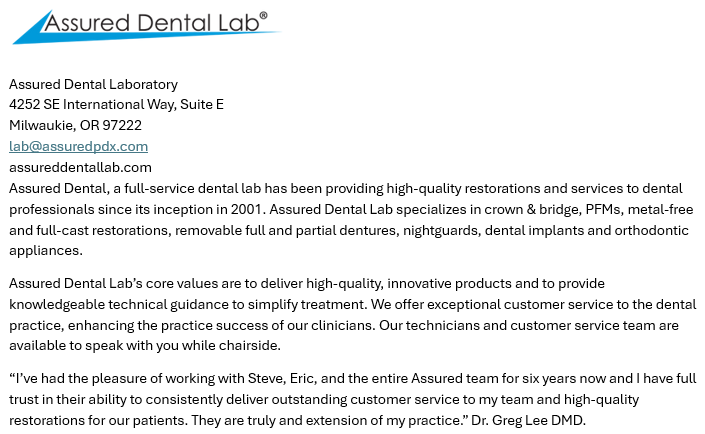This screenshot has width=705, height=434.
Task: Click the Milwaukie, OR 97222 line
Action: coord(75,125)
